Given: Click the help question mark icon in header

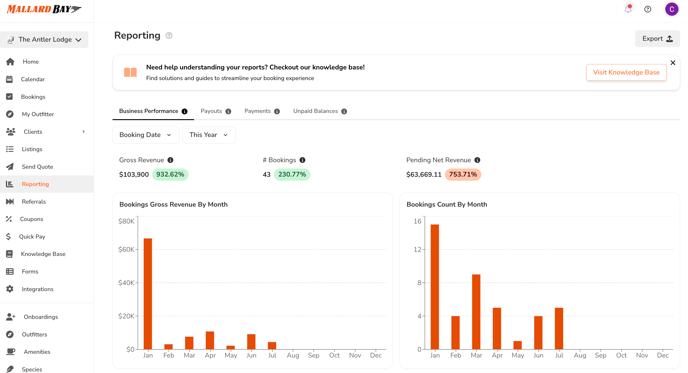Looking at the screenshot, I should (x=648, y=9).
